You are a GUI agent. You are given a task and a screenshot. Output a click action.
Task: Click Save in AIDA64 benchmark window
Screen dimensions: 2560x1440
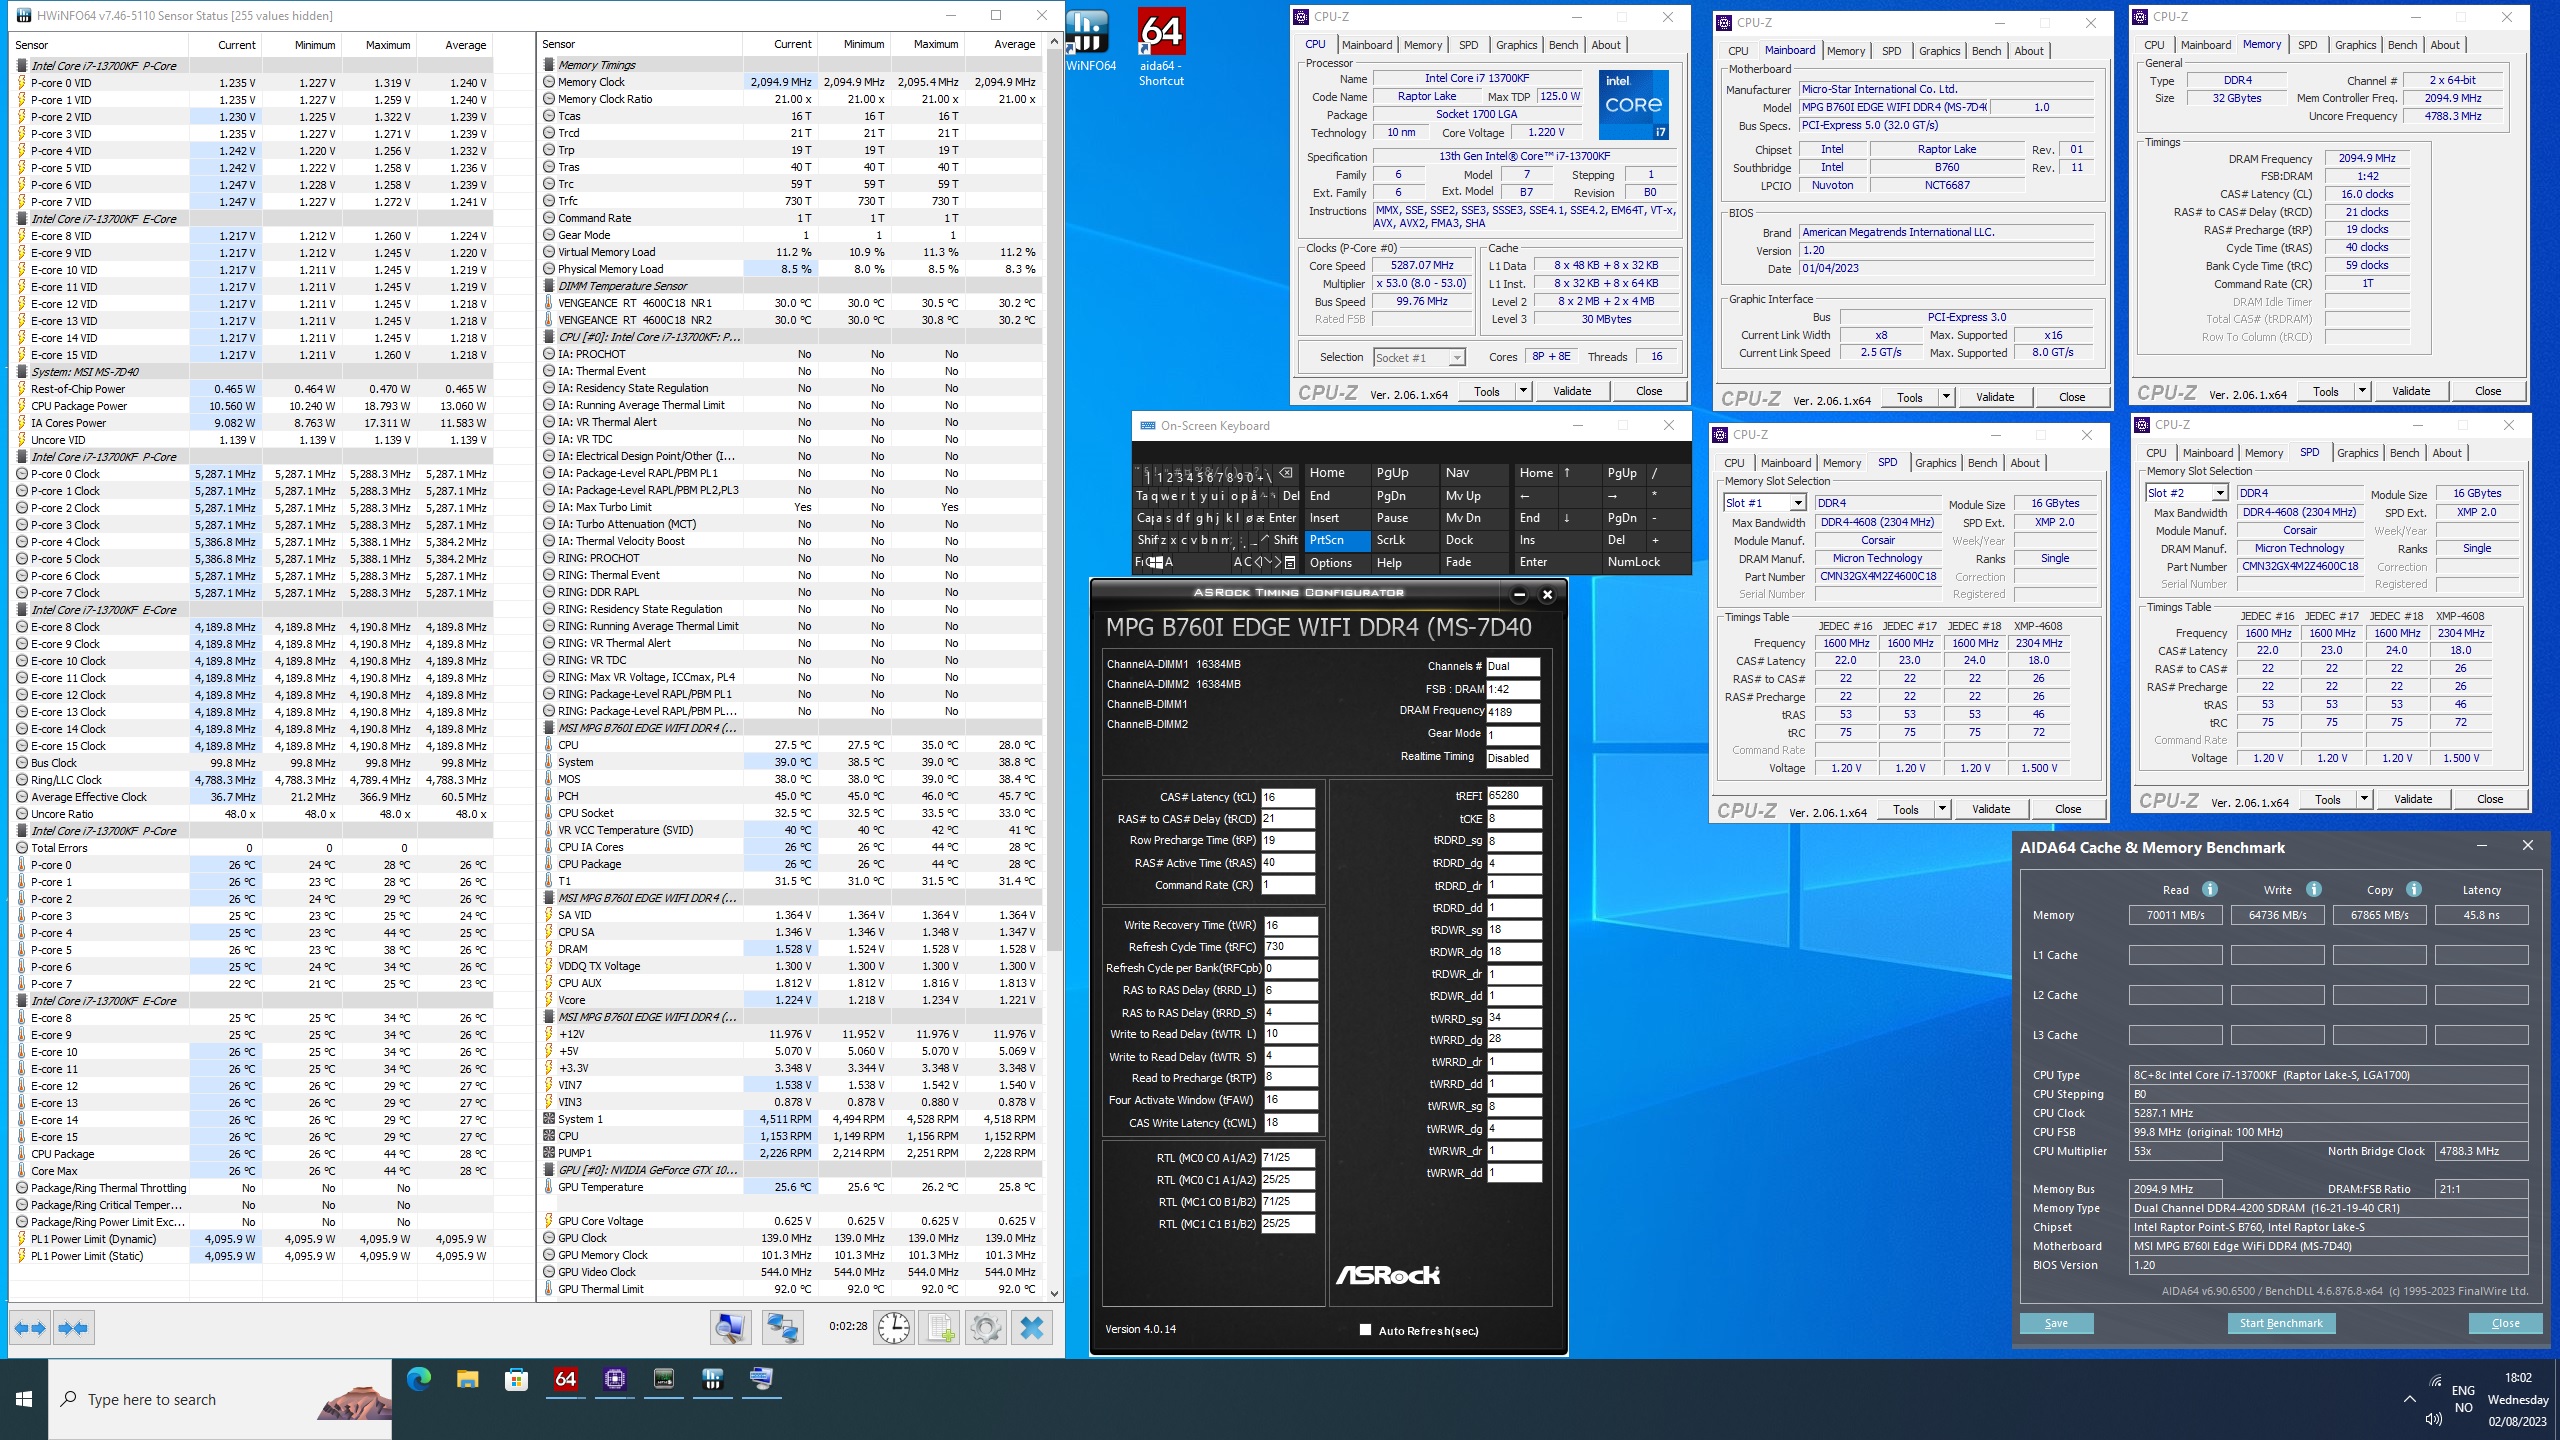pyautogui.click(x=2056, y=1323)
